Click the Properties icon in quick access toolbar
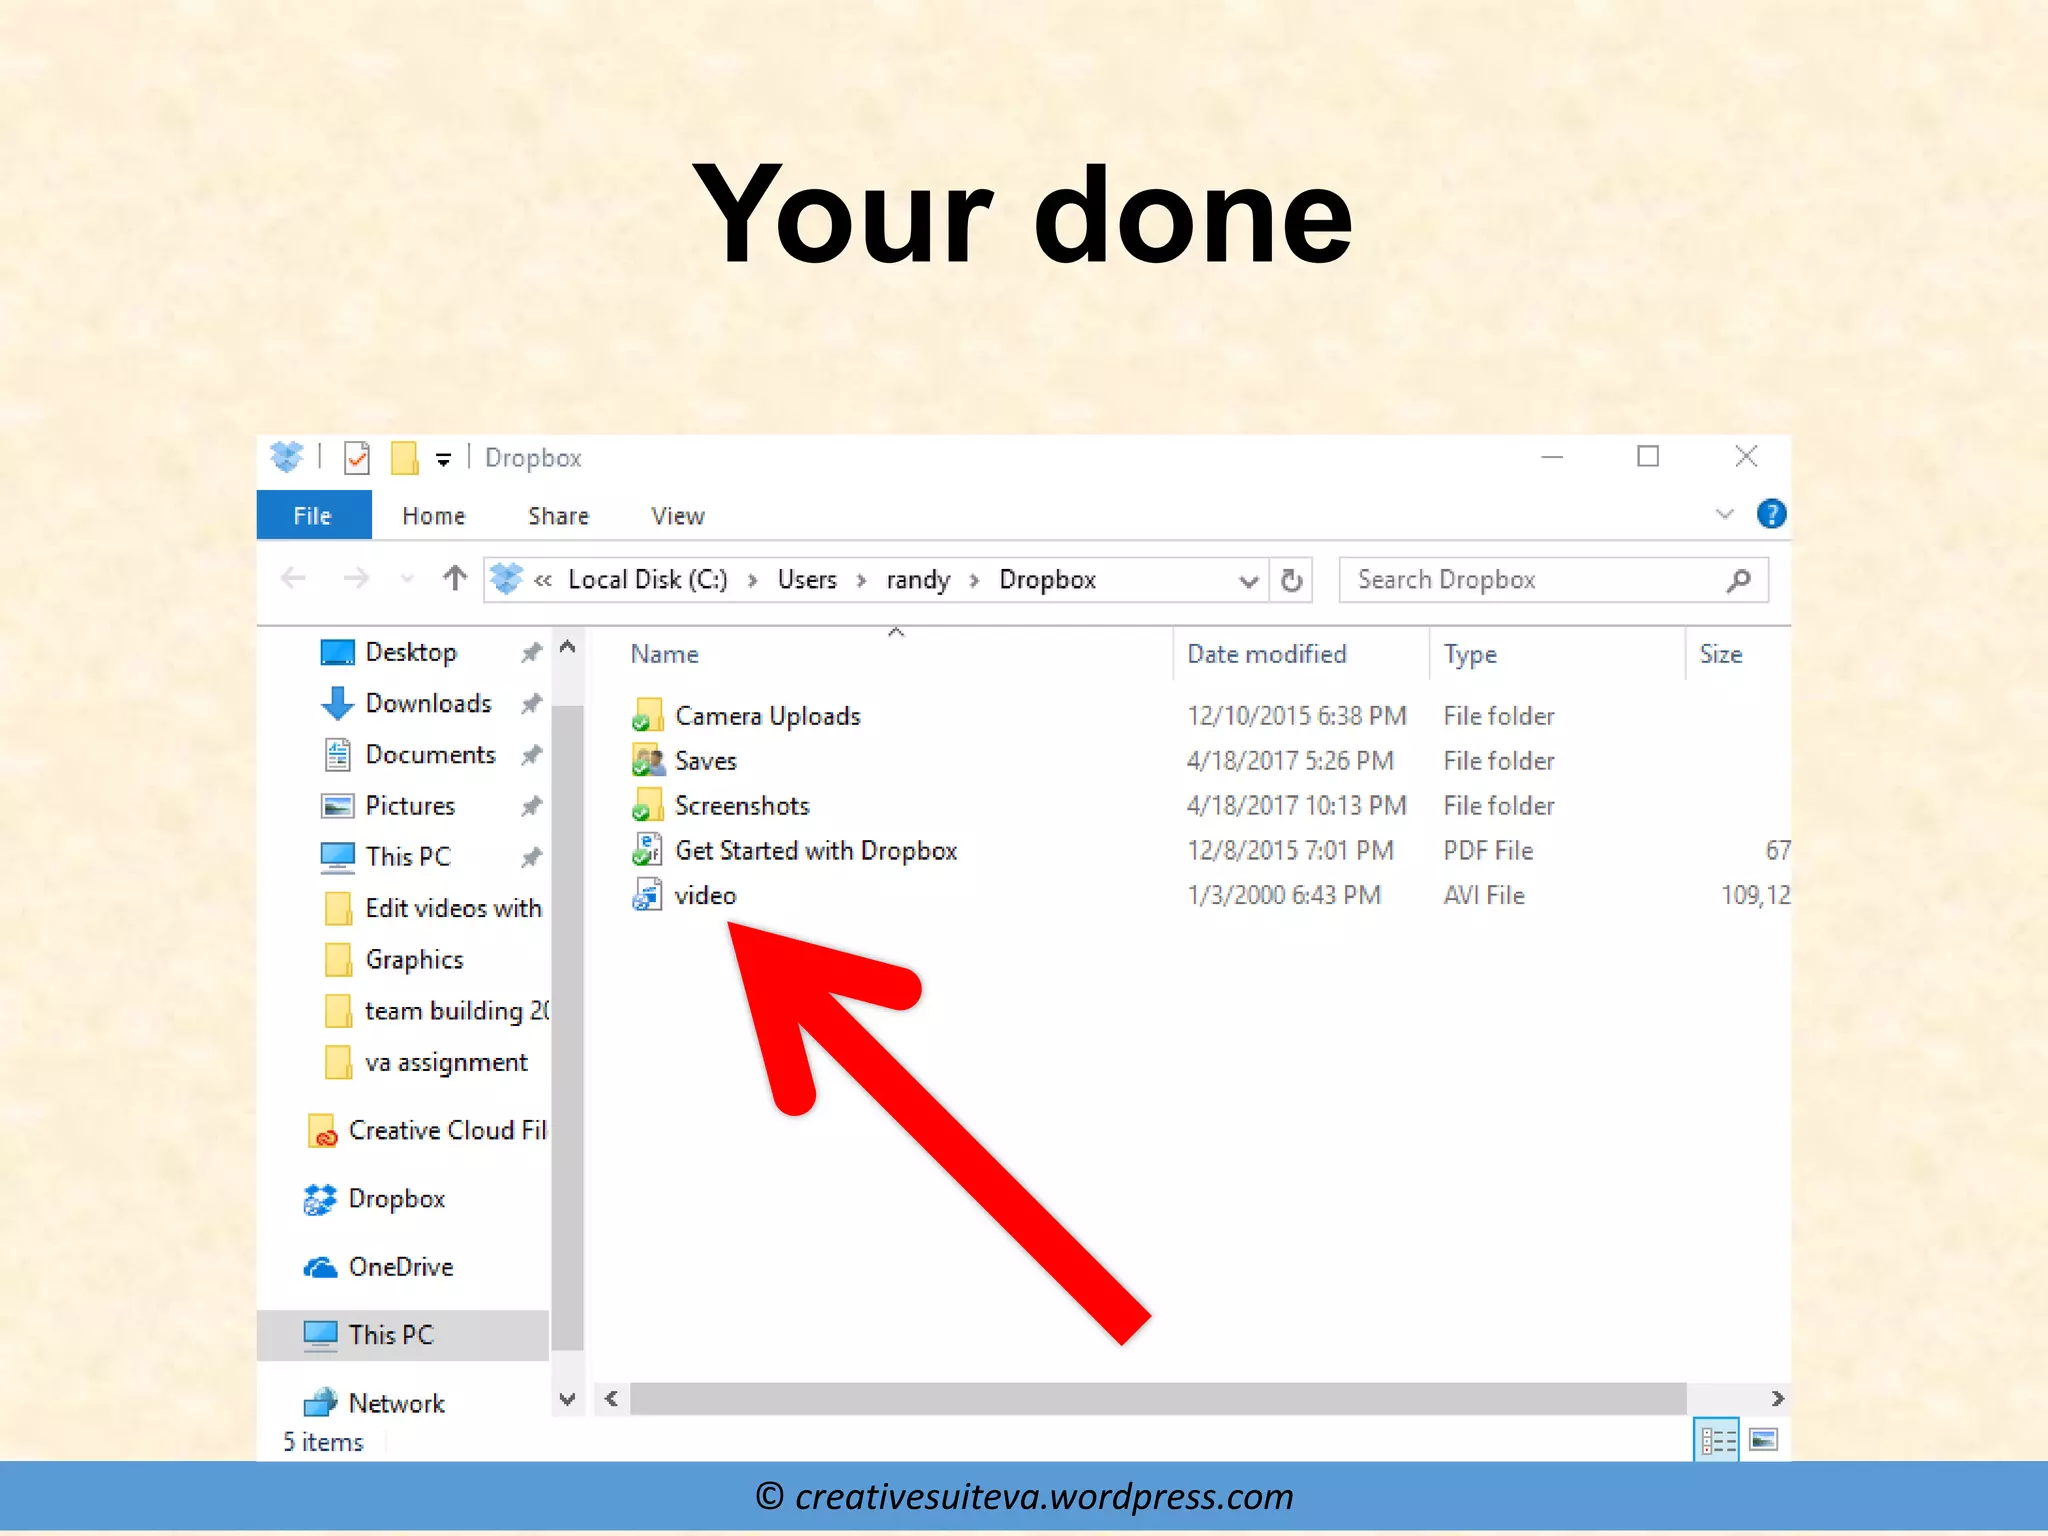Image resolution: width=2048 pixels, height=1536 pixels. click(x=357, y=458)
